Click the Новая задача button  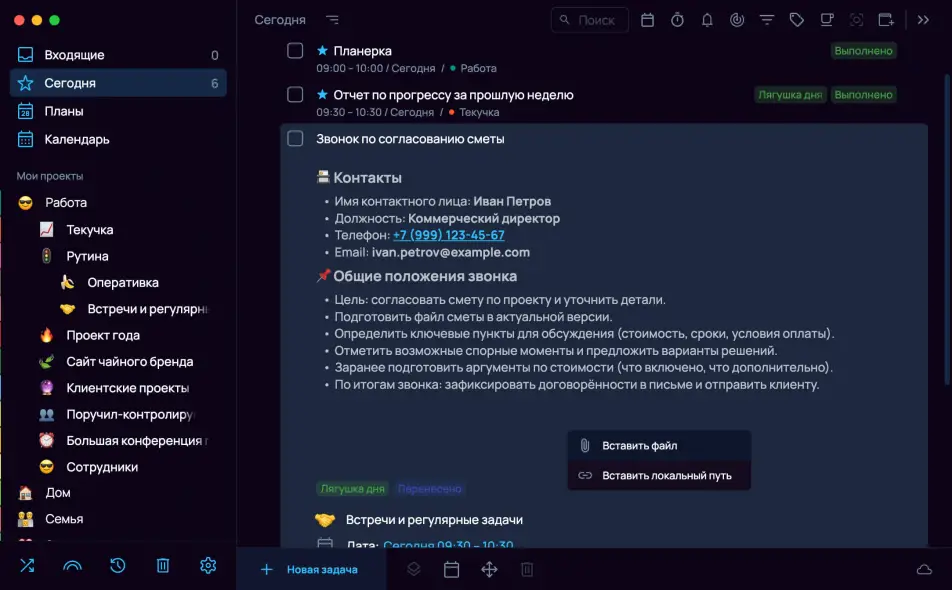point(310,570)
